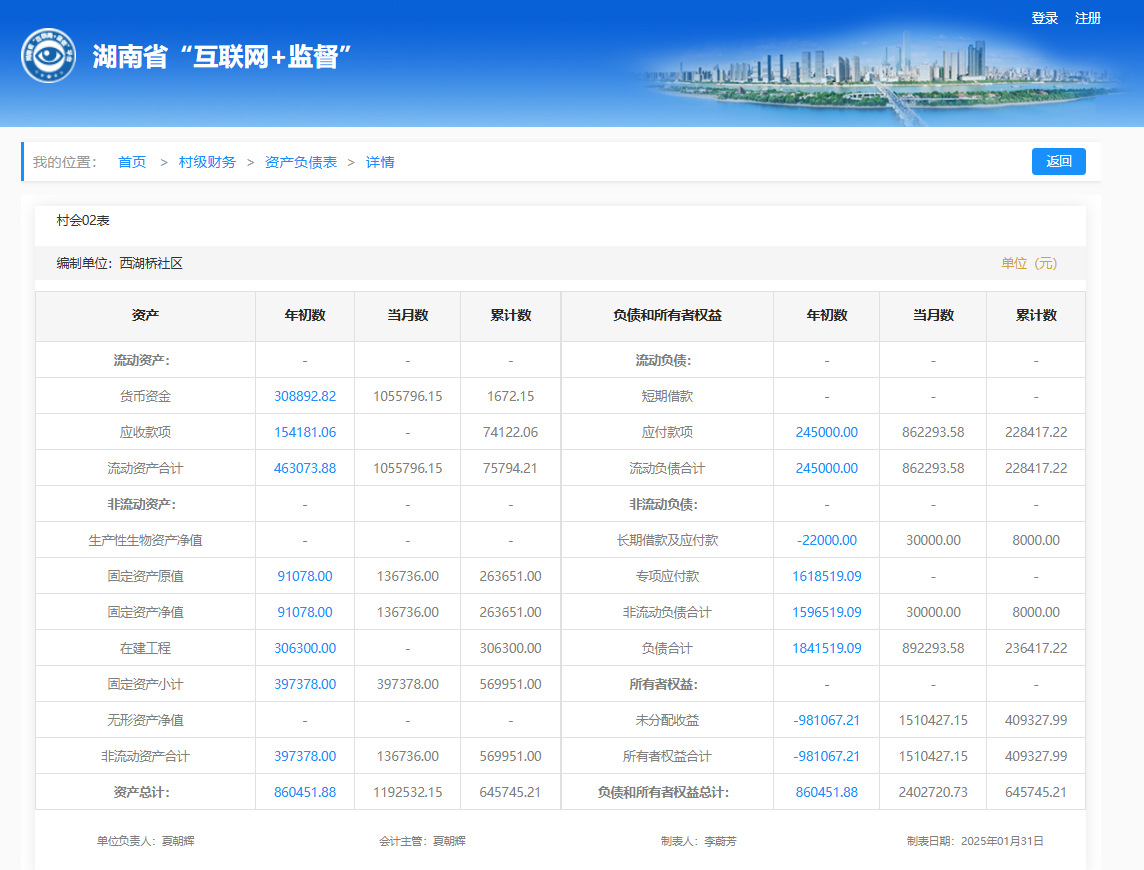The image size is (1144, 870).
Task: Click 应收款项 opening value 154181.06
Action: pyautogui.click(x=305, y=432)
